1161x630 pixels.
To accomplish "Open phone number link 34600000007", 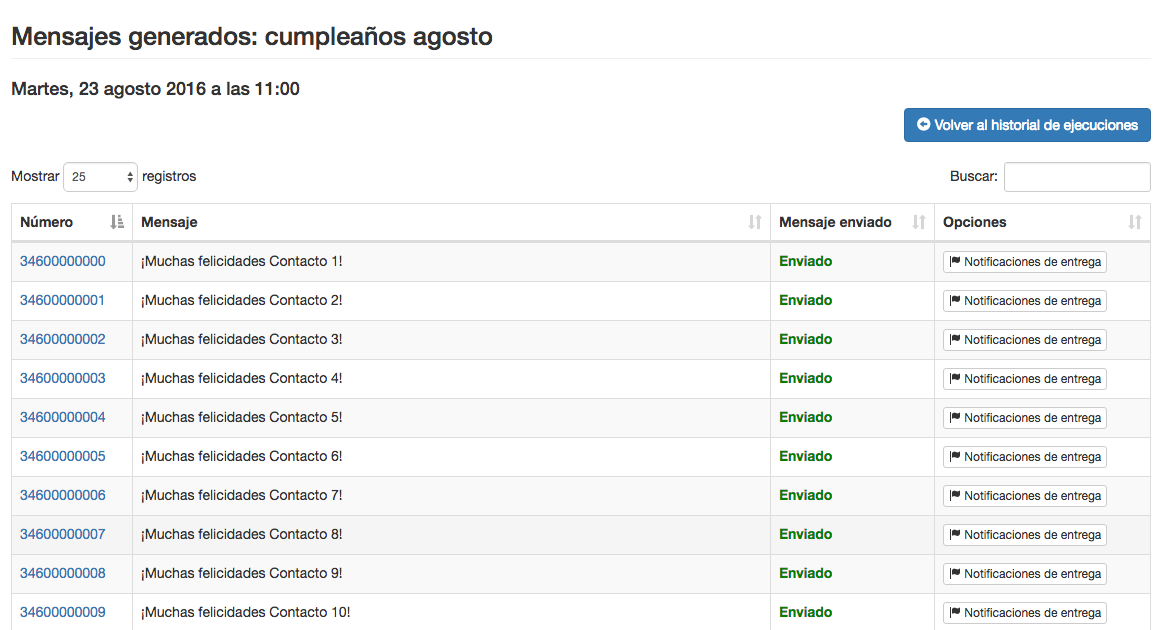I will coord(62,534).
